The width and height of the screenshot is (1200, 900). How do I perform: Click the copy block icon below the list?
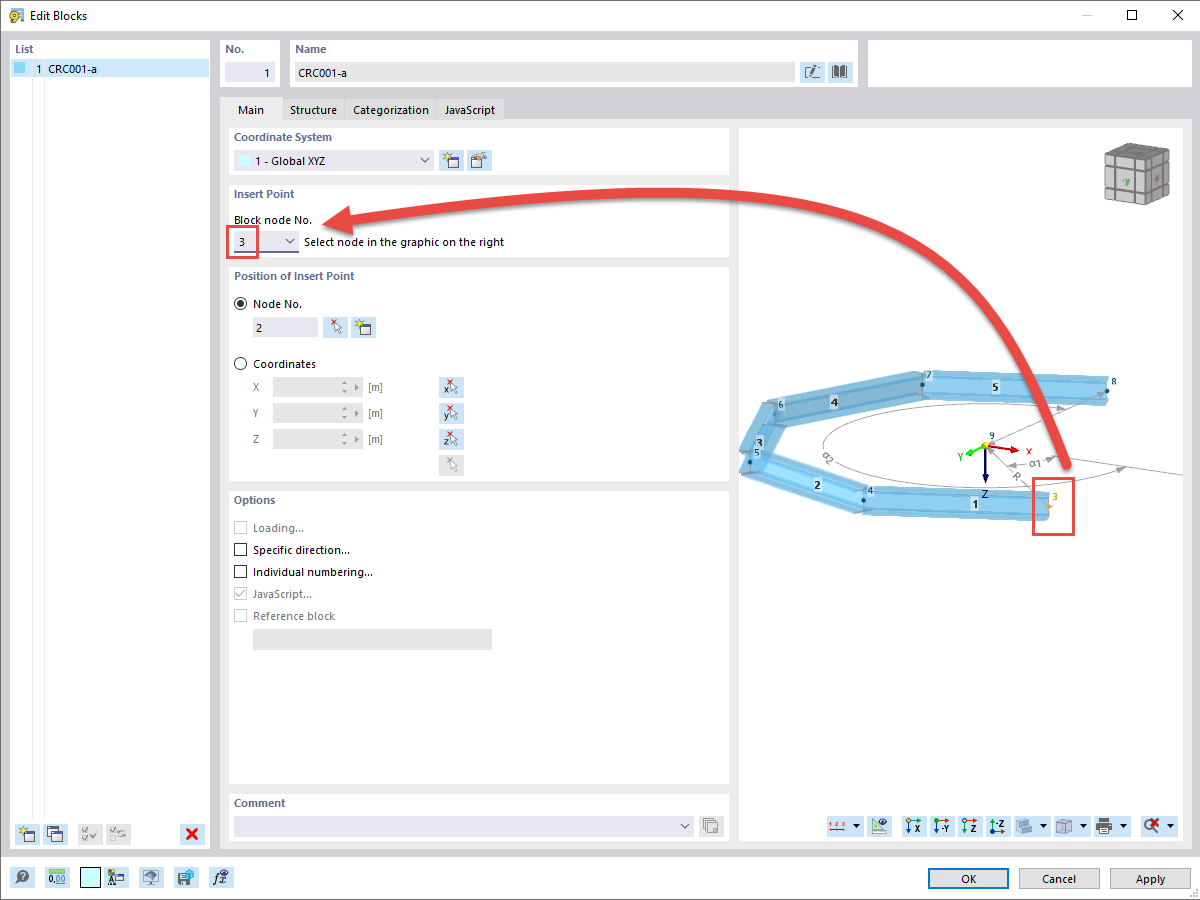coord(55,834)
